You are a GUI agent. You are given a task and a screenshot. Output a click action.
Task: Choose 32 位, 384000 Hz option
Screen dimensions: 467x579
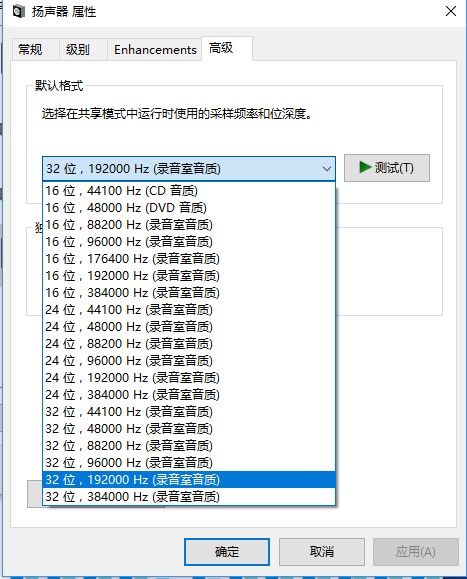[189, 496]
